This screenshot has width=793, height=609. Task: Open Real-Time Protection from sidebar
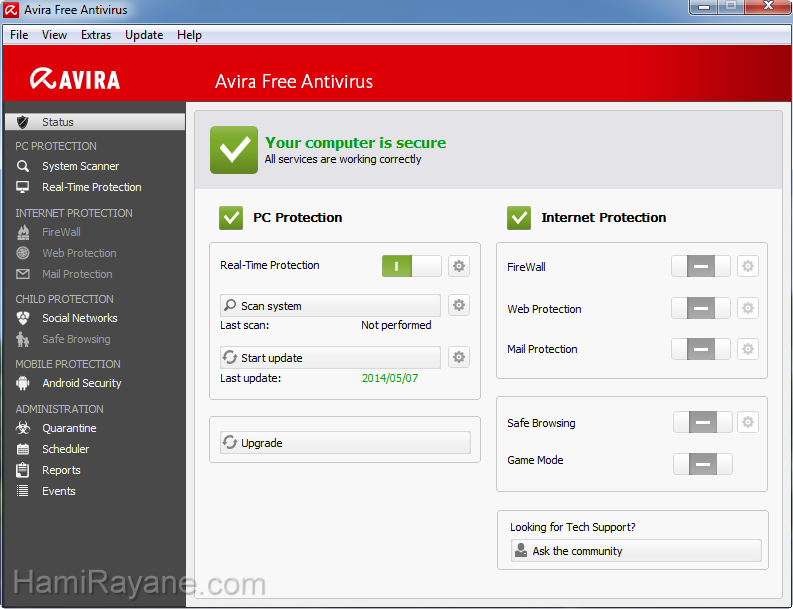click(92, 187)
